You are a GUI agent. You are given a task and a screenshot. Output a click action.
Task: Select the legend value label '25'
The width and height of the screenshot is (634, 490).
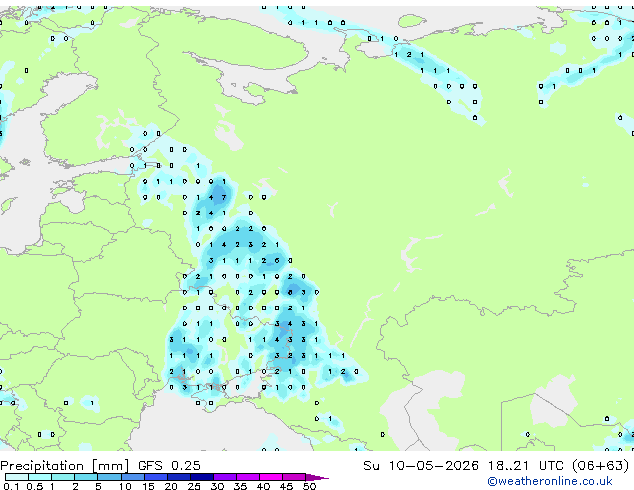click(x=194, y=486)
